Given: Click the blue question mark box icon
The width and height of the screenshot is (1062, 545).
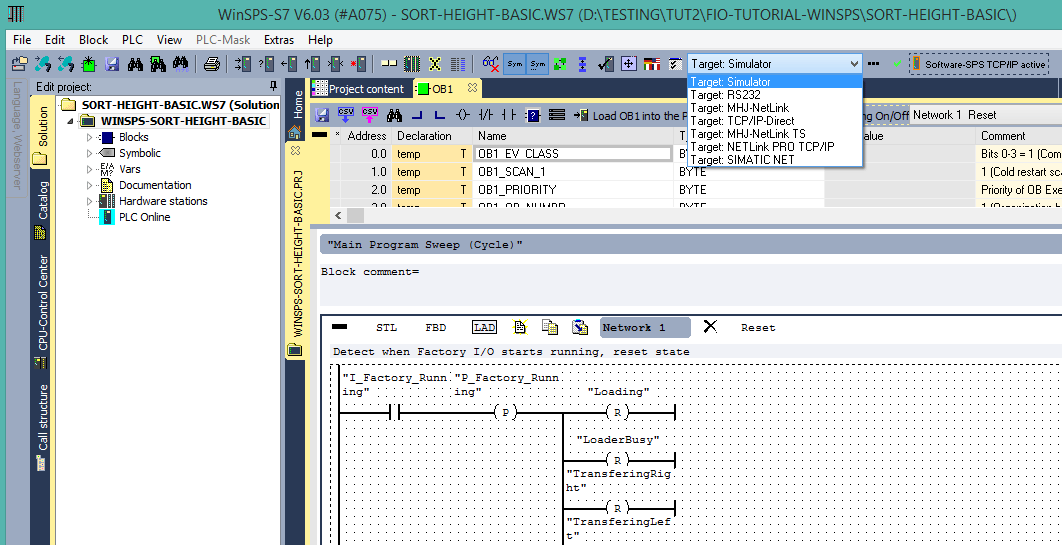Looking at the screenshot, I should [533, 115].
